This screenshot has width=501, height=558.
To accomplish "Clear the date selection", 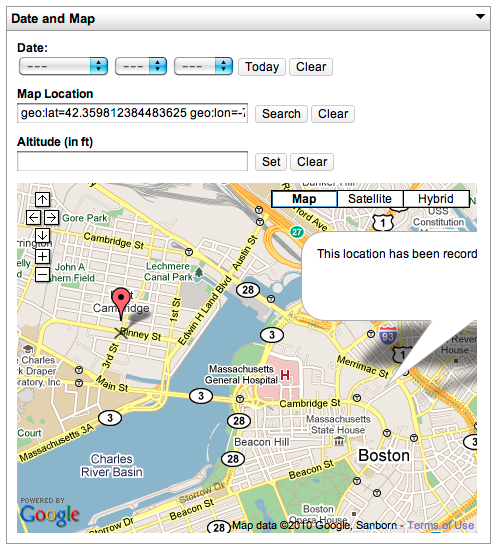I will click(x=311, y=67).
